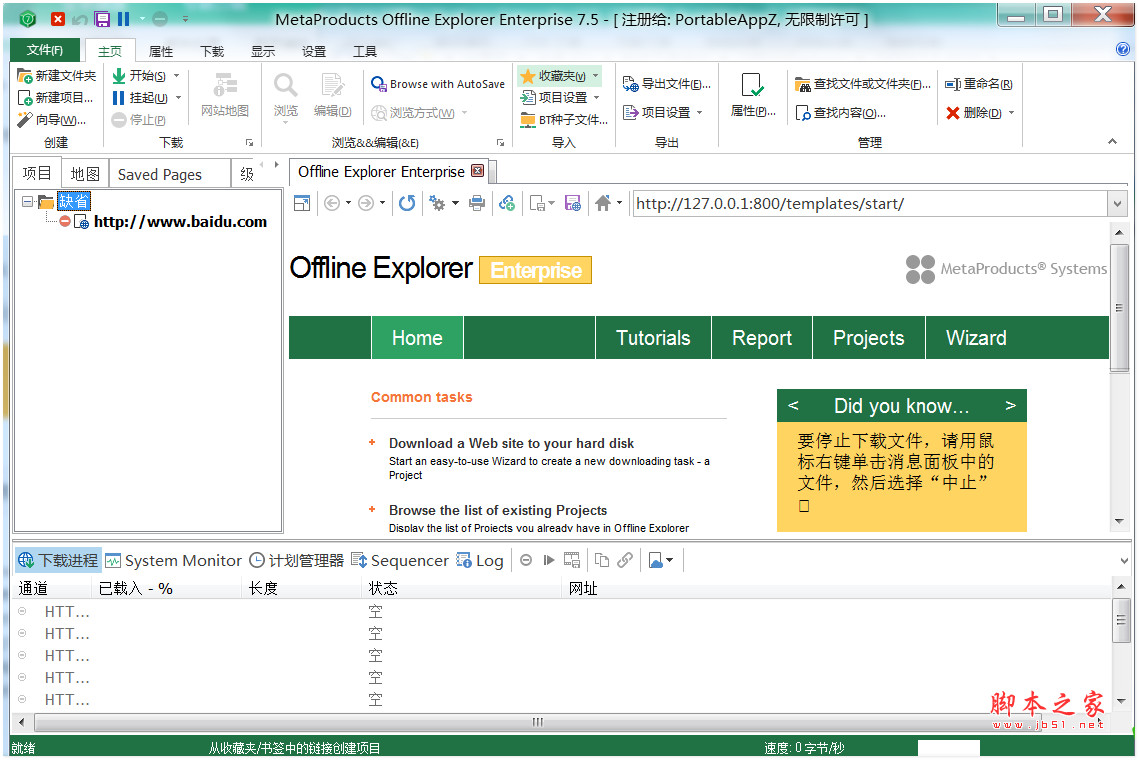Open the Site Map (网站地图) button

tap(225, 95)
